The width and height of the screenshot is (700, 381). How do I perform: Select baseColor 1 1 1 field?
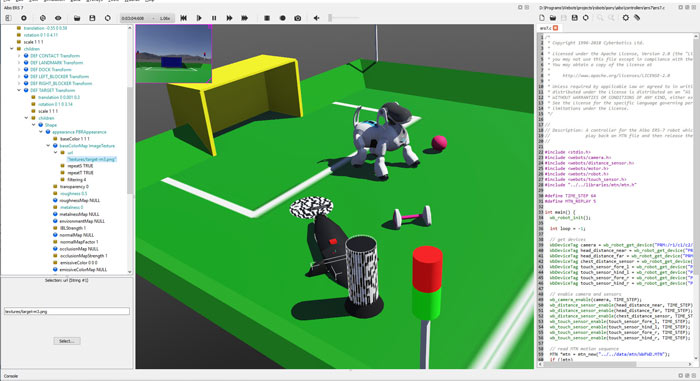coord(75,139)
